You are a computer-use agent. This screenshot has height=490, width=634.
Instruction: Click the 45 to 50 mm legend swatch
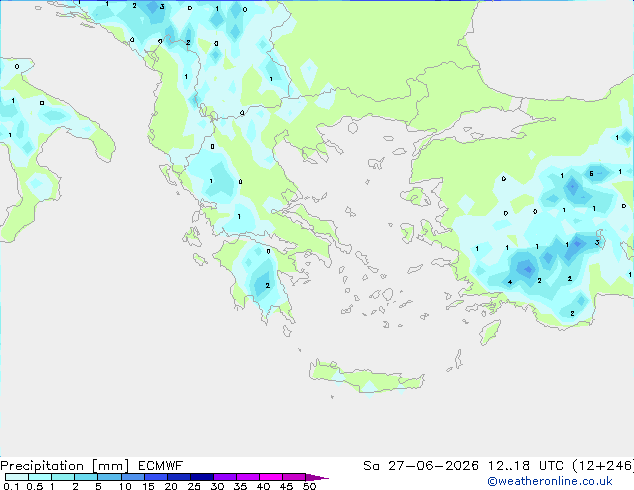294,477
